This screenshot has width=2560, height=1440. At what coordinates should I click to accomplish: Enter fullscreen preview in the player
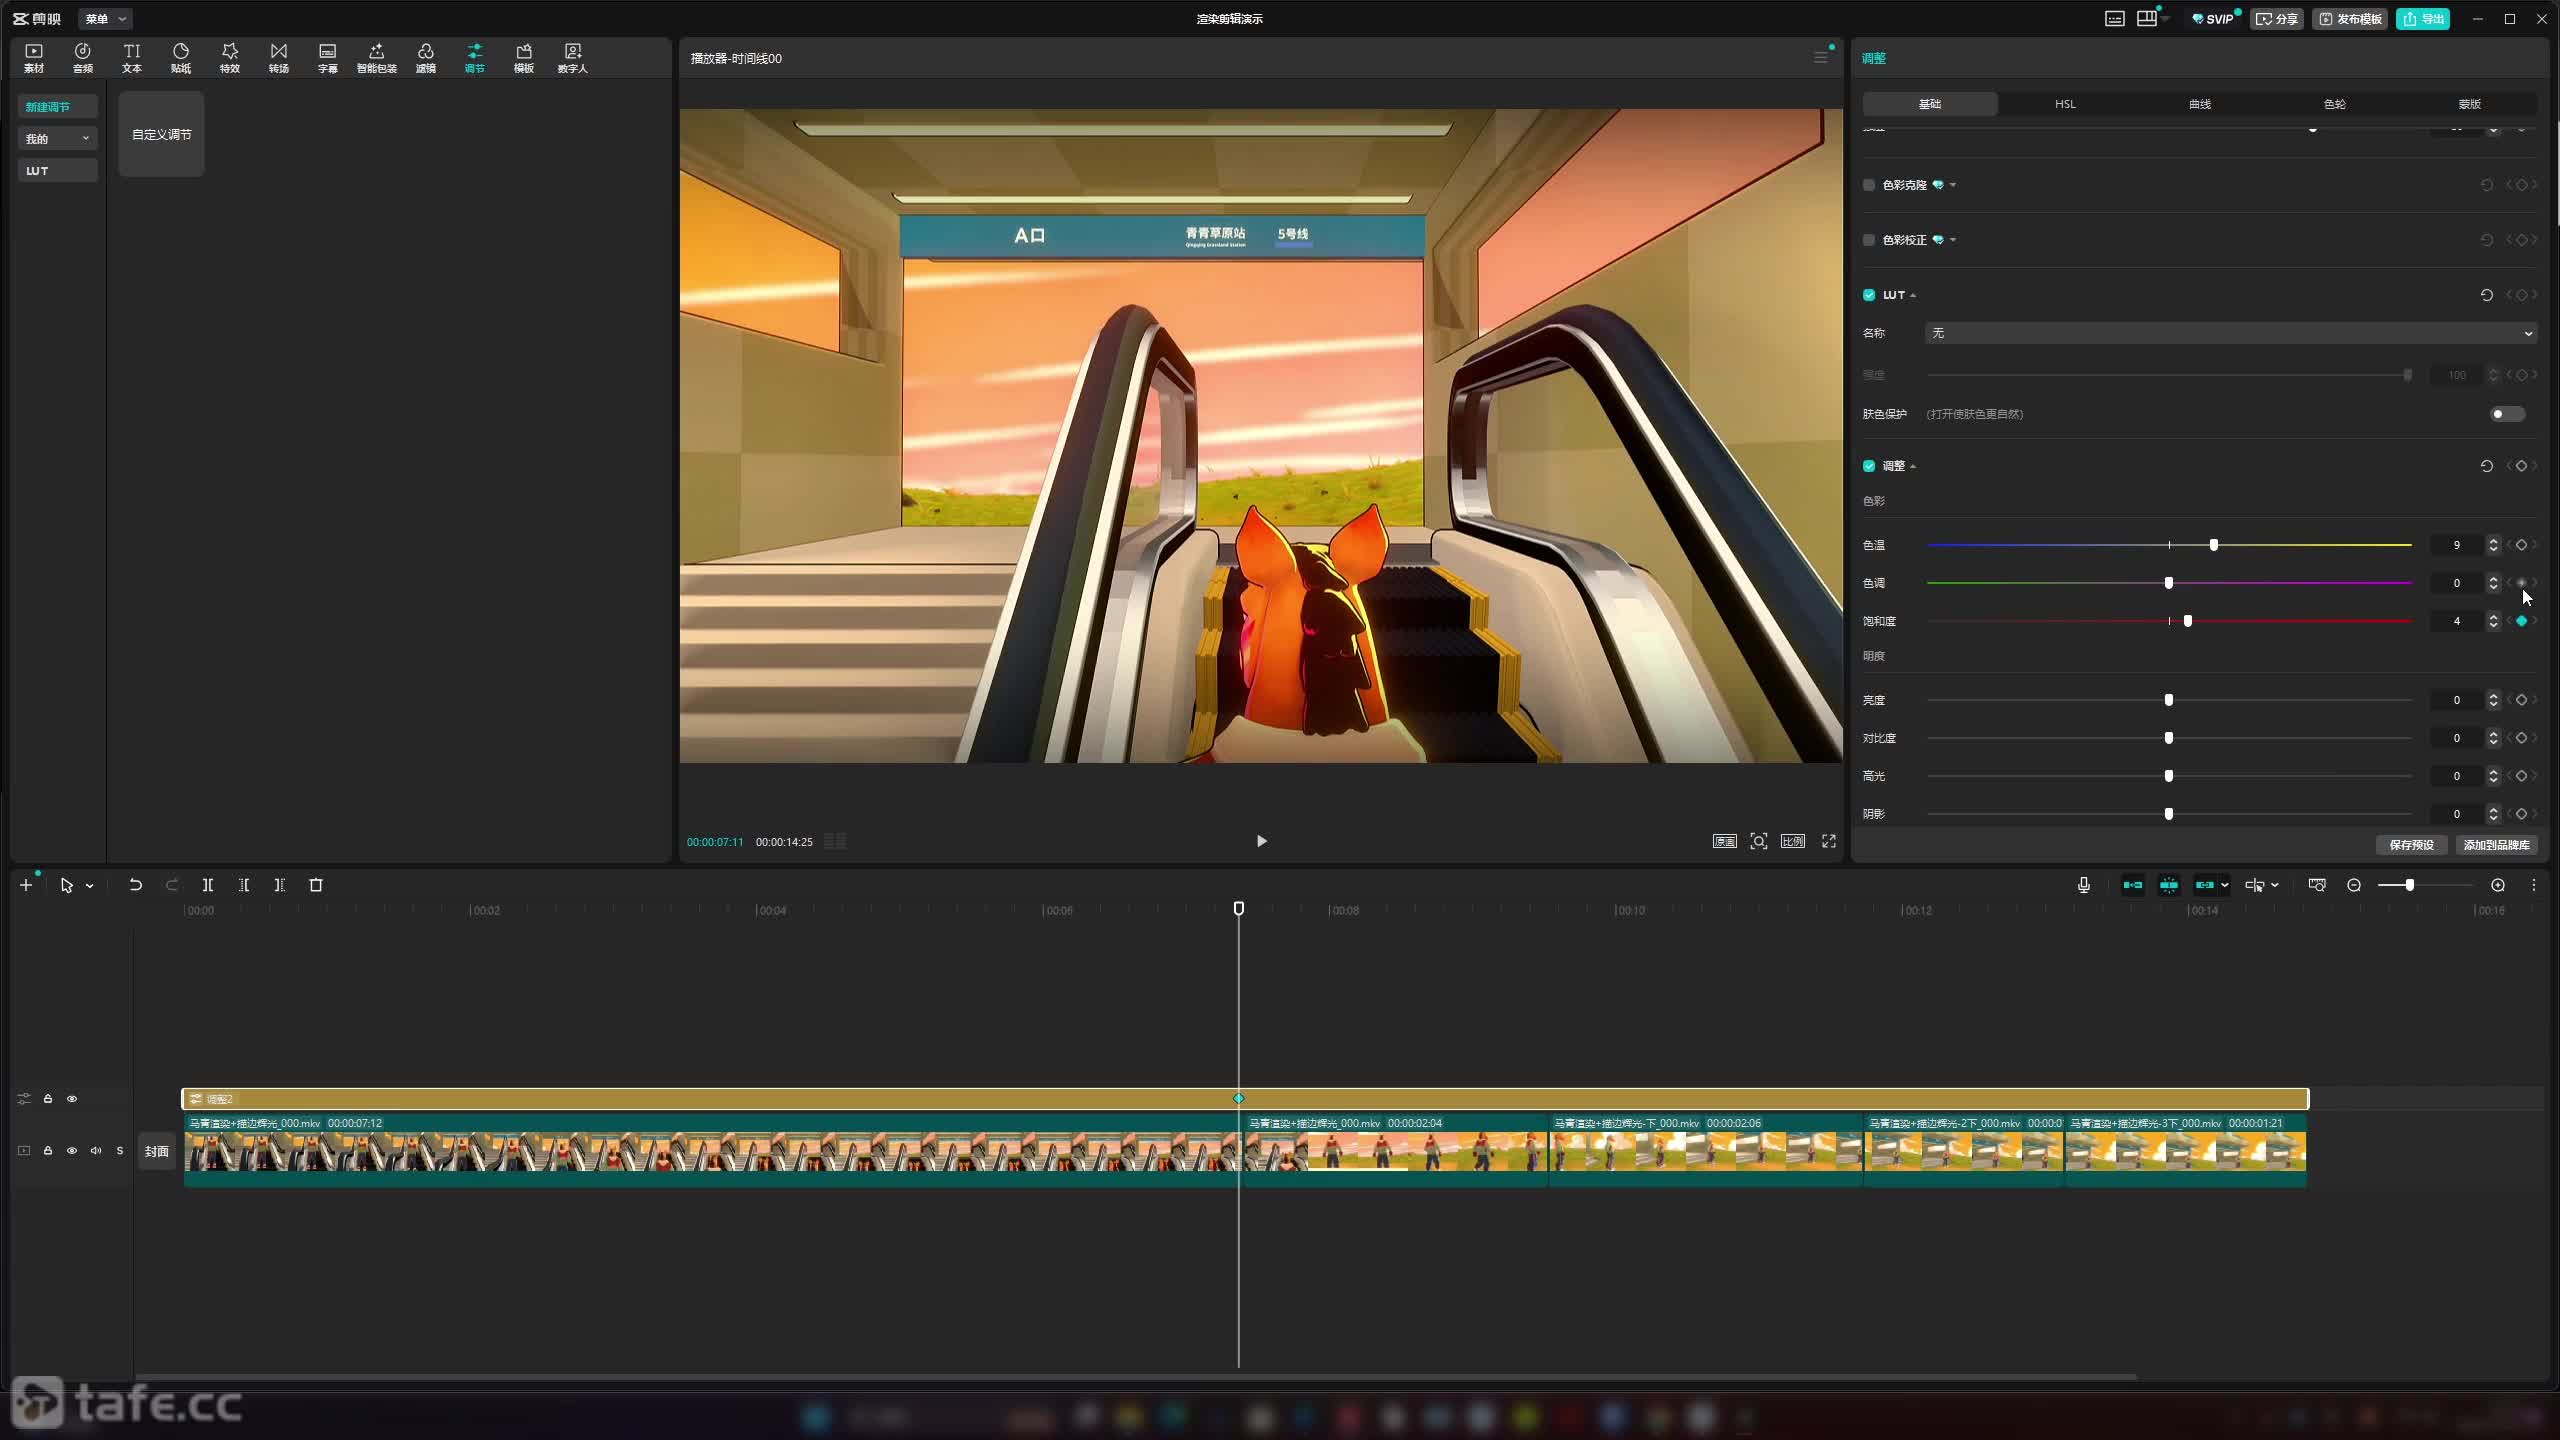point(1828,841)
